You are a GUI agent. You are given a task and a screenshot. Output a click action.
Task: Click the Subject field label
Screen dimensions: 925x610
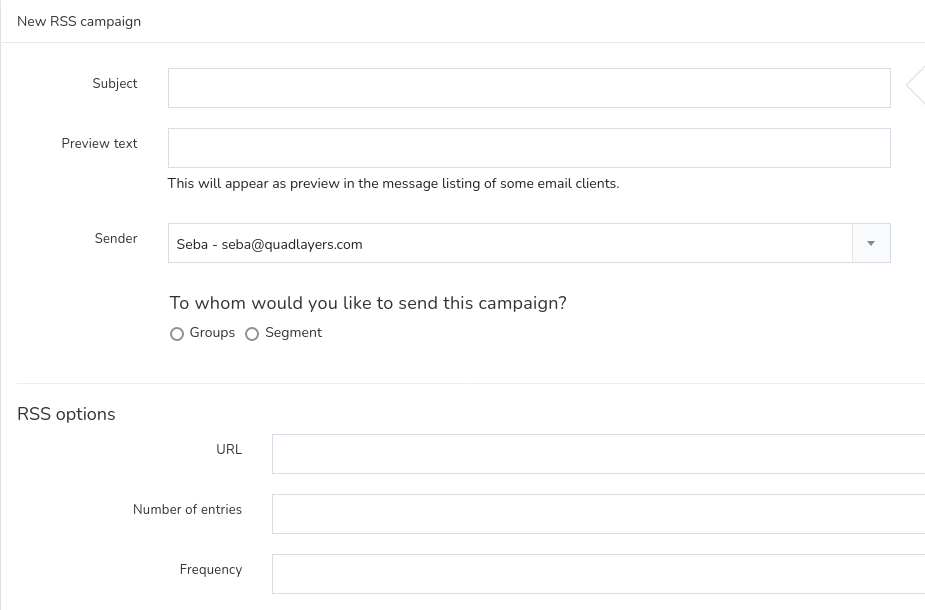115,84
